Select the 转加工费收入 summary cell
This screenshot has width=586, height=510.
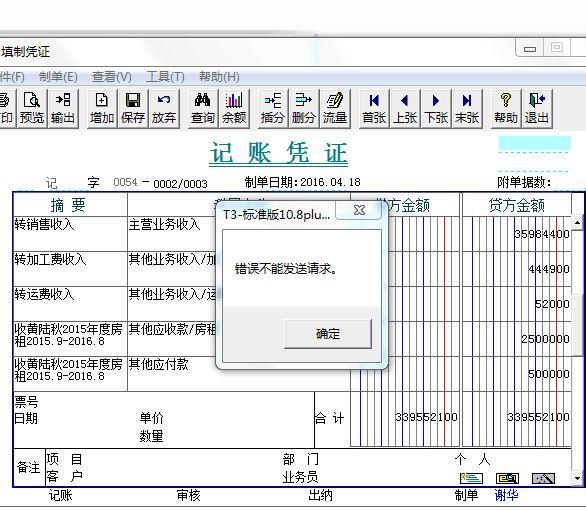70,269
